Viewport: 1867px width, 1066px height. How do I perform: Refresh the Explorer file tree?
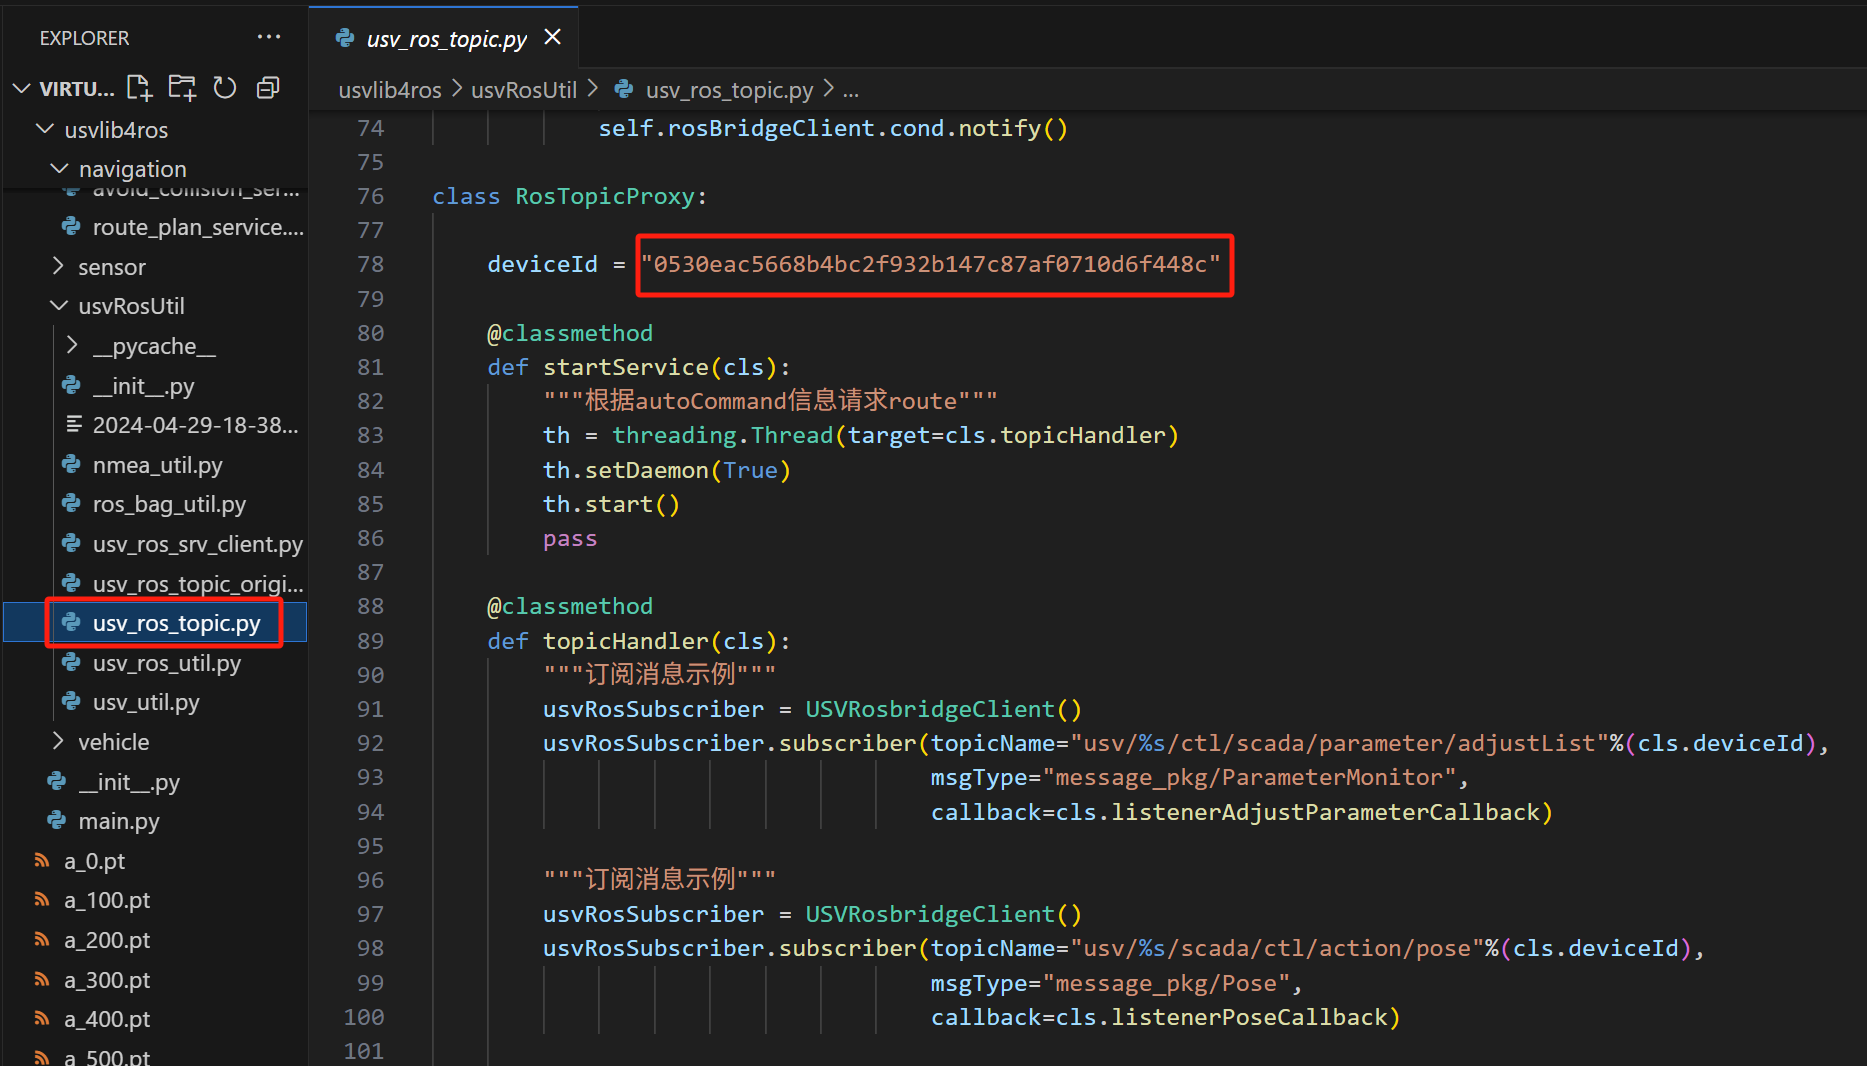pos(225,88)
